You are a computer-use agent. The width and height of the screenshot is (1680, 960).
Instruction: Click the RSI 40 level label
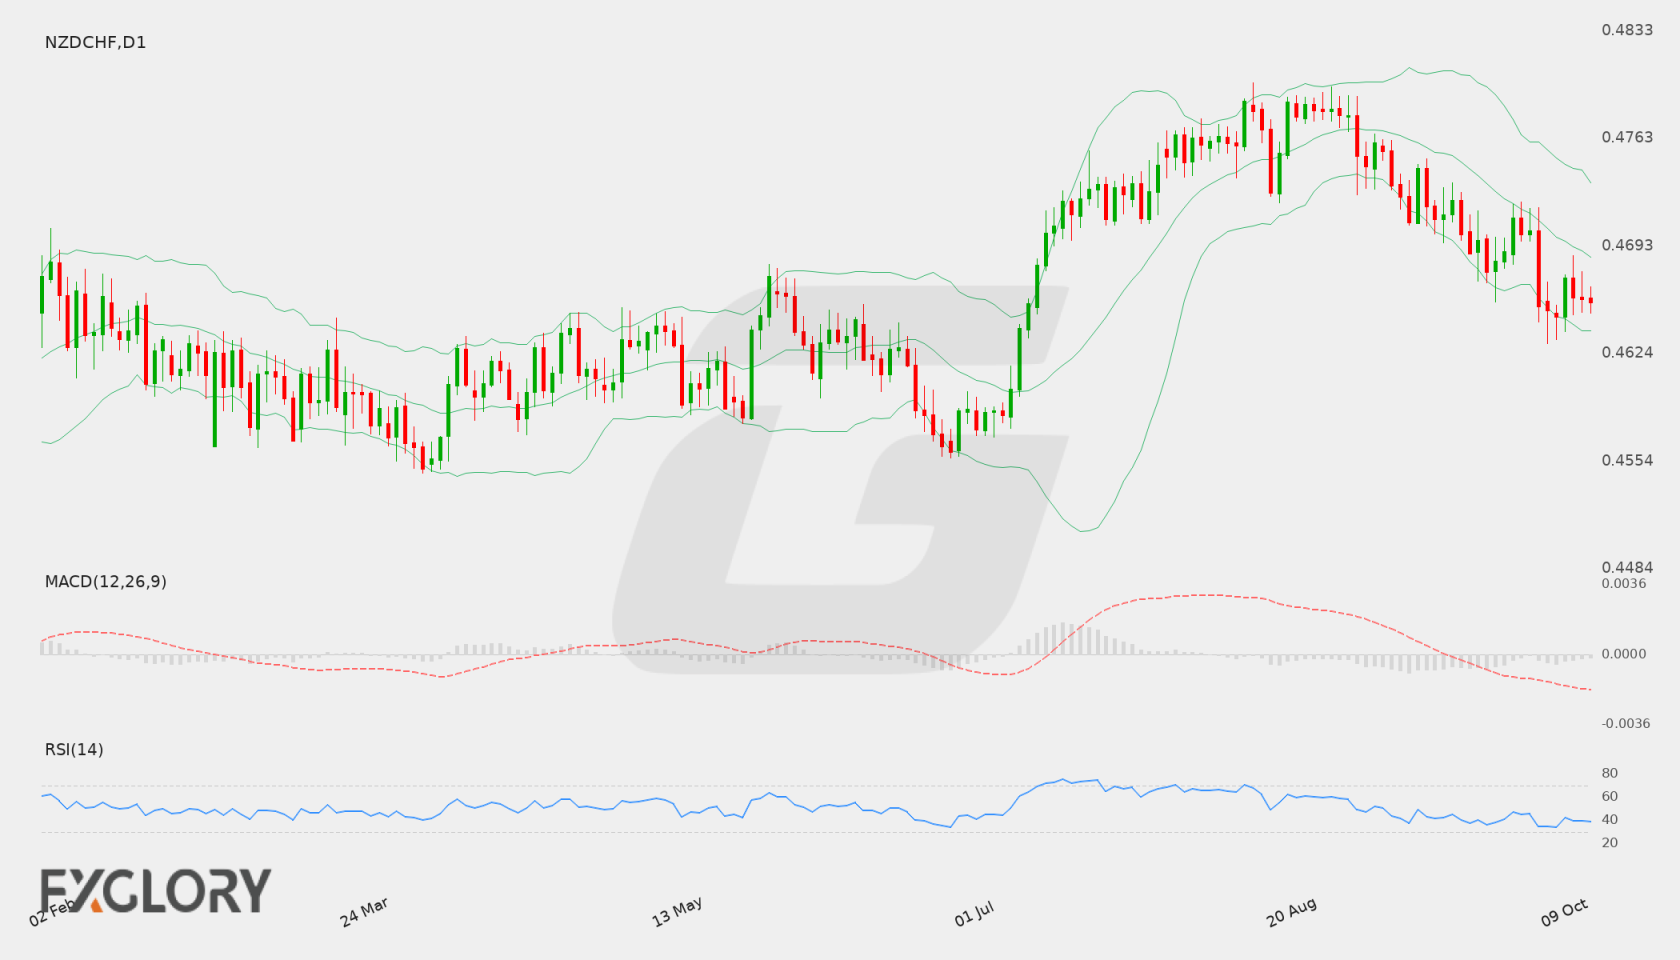[1610, 819]
